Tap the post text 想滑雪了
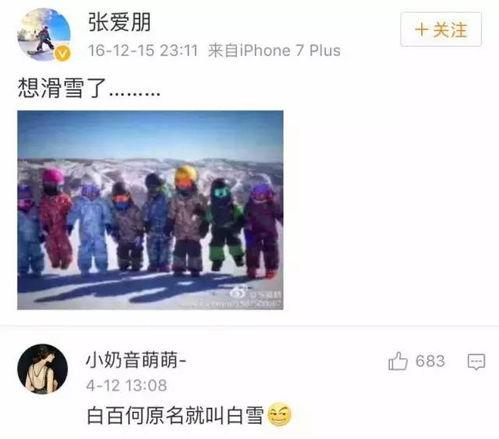Viewport: 499px width, 439px height. coord(61,88)
